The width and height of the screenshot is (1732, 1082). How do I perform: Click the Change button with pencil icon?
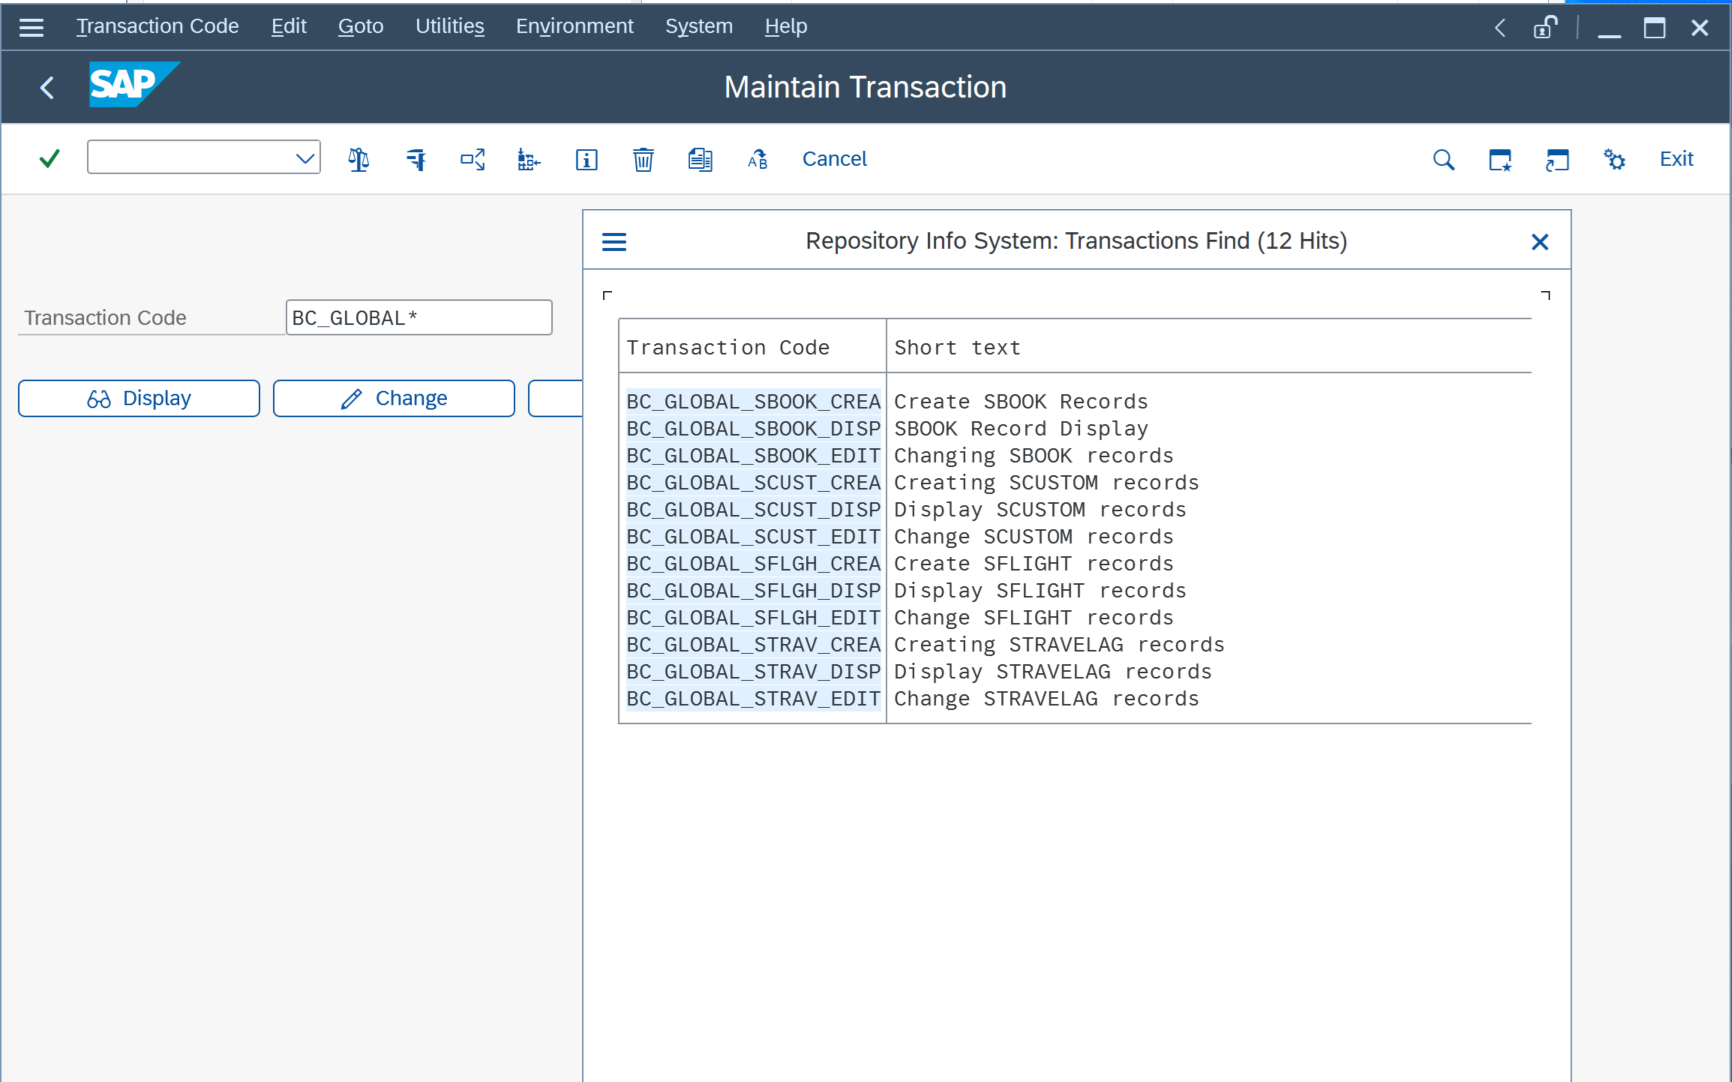[394, 398]
